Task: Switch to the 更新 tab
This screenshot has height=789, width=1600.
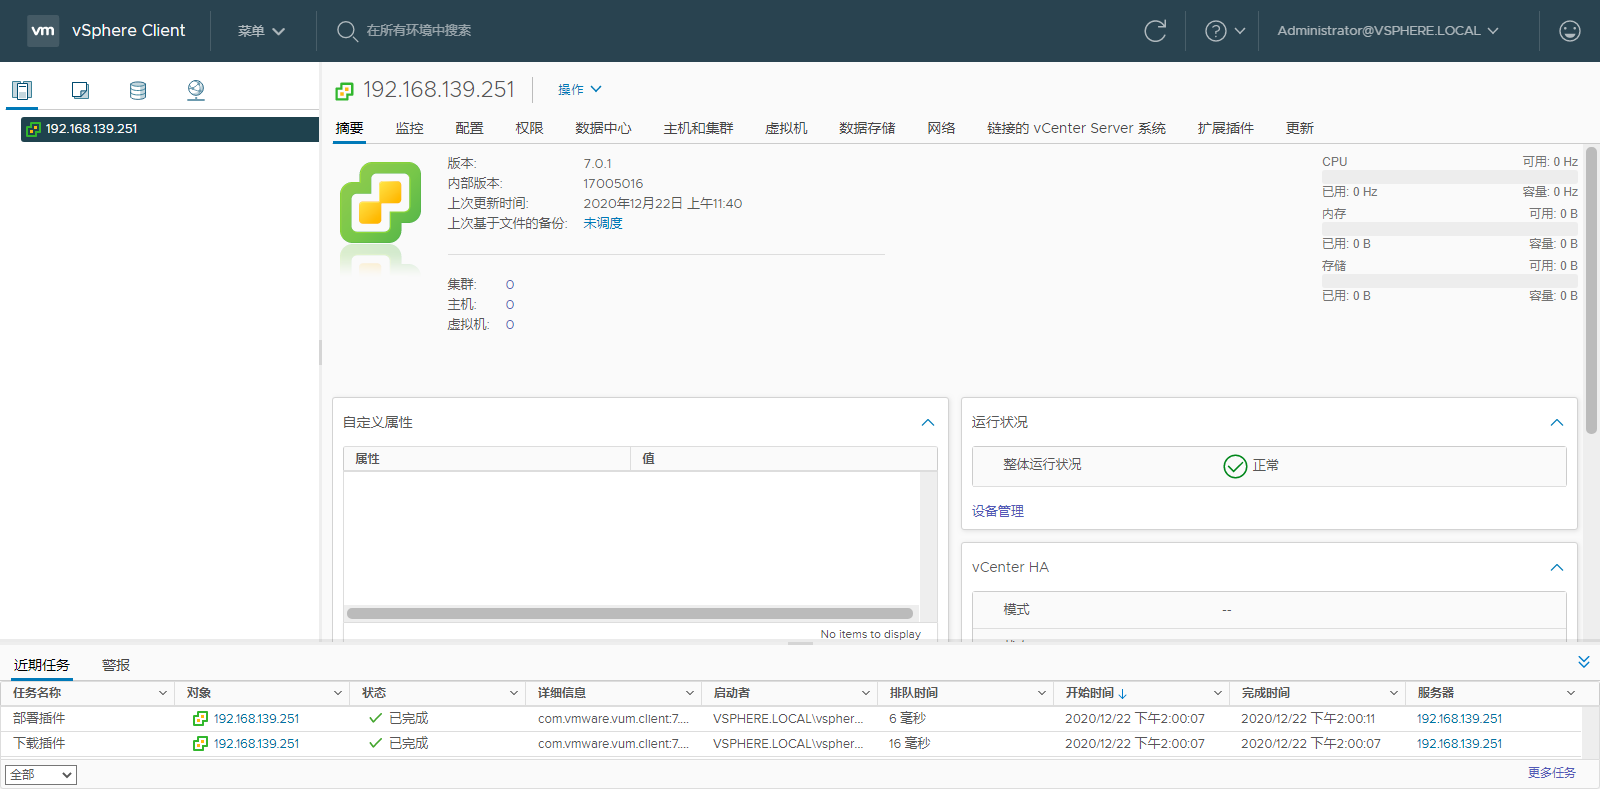Action: [1300, 128]
